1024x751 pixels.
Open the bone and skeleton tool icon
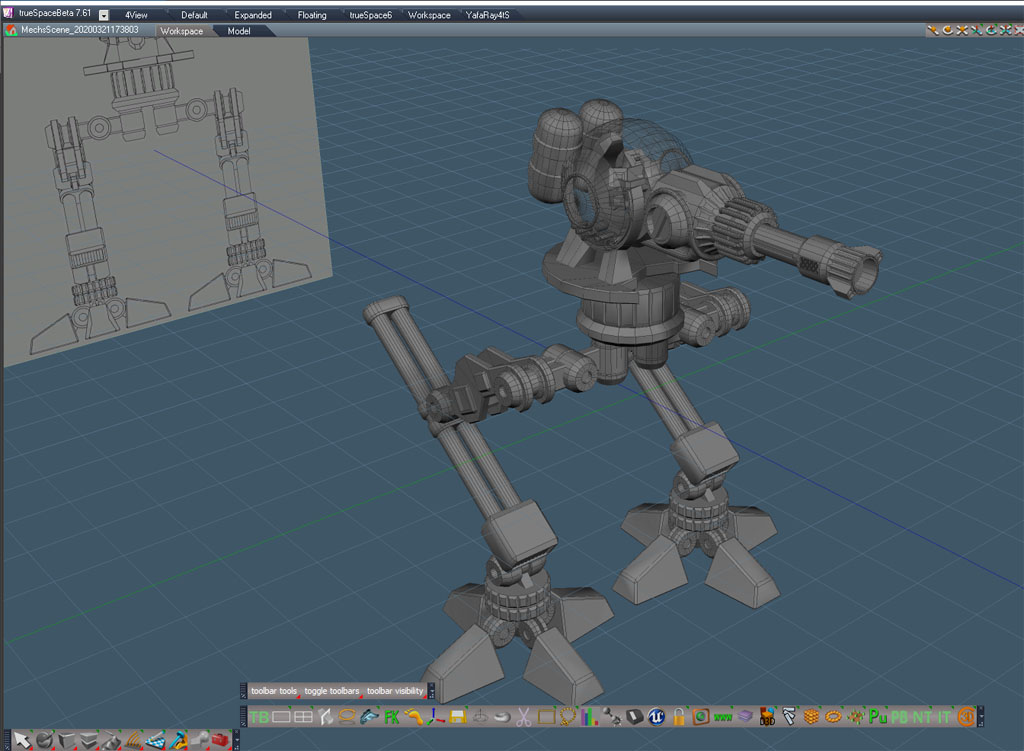(x=177, y=740)
